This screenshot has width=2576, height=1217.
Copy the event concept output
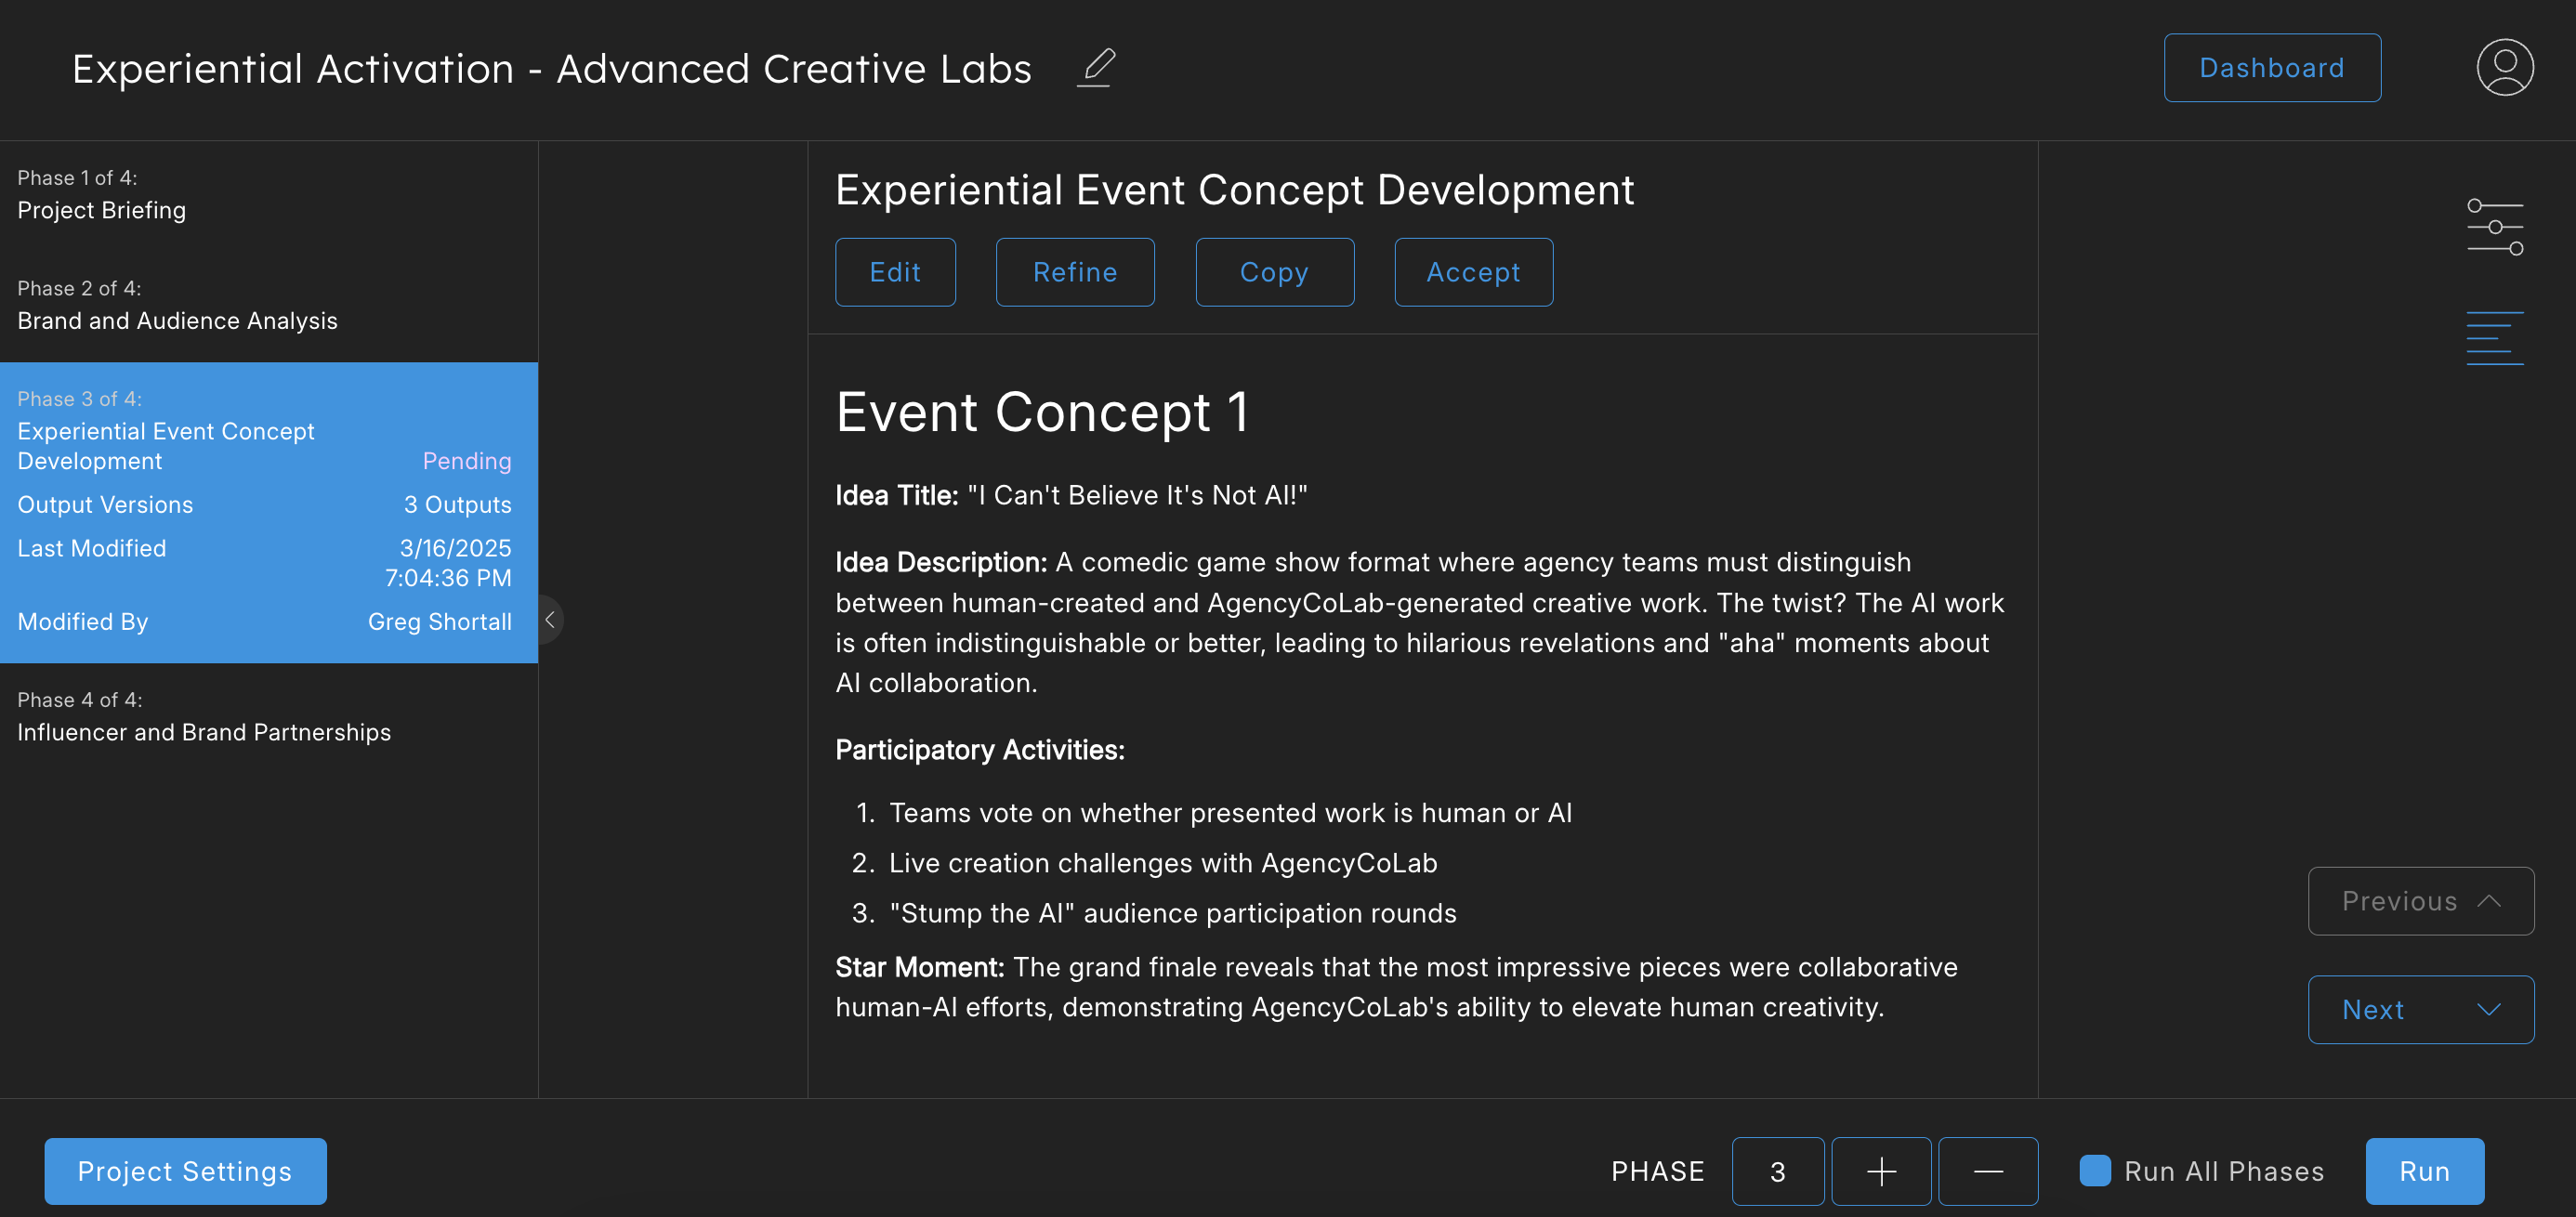tap(1274, 272)
